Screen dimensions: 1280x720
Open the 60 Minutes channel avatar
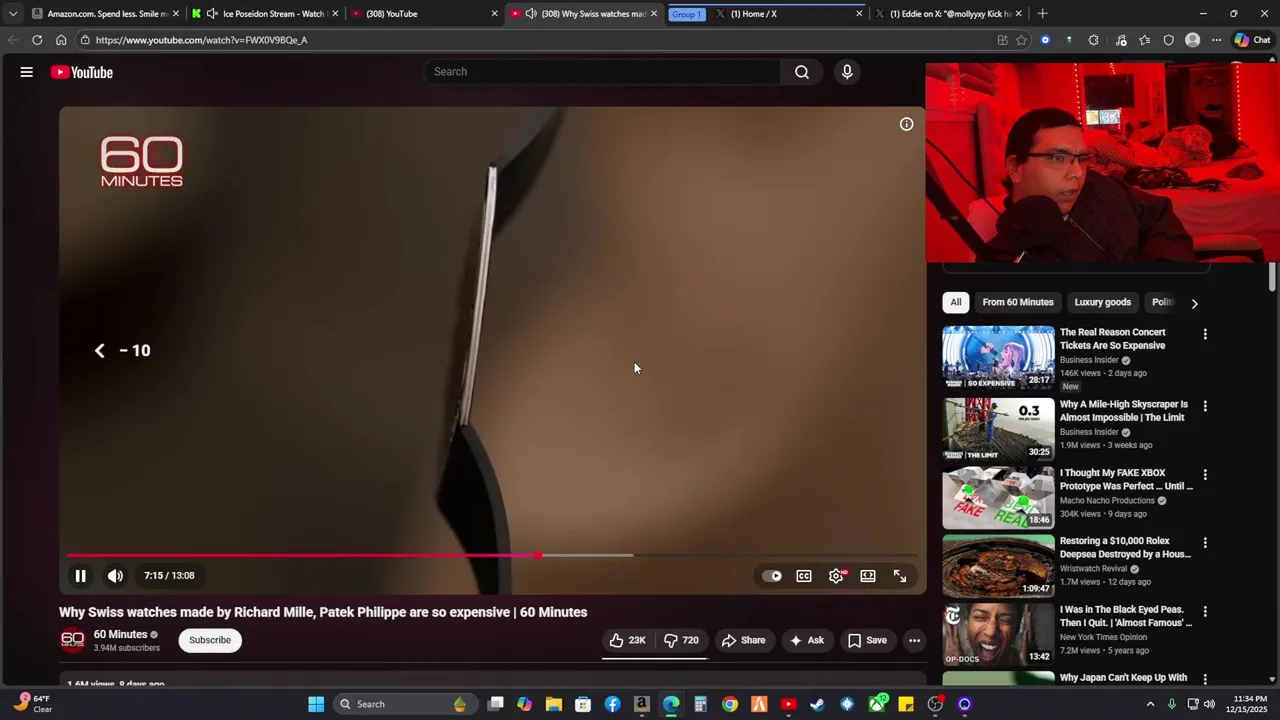73,640
